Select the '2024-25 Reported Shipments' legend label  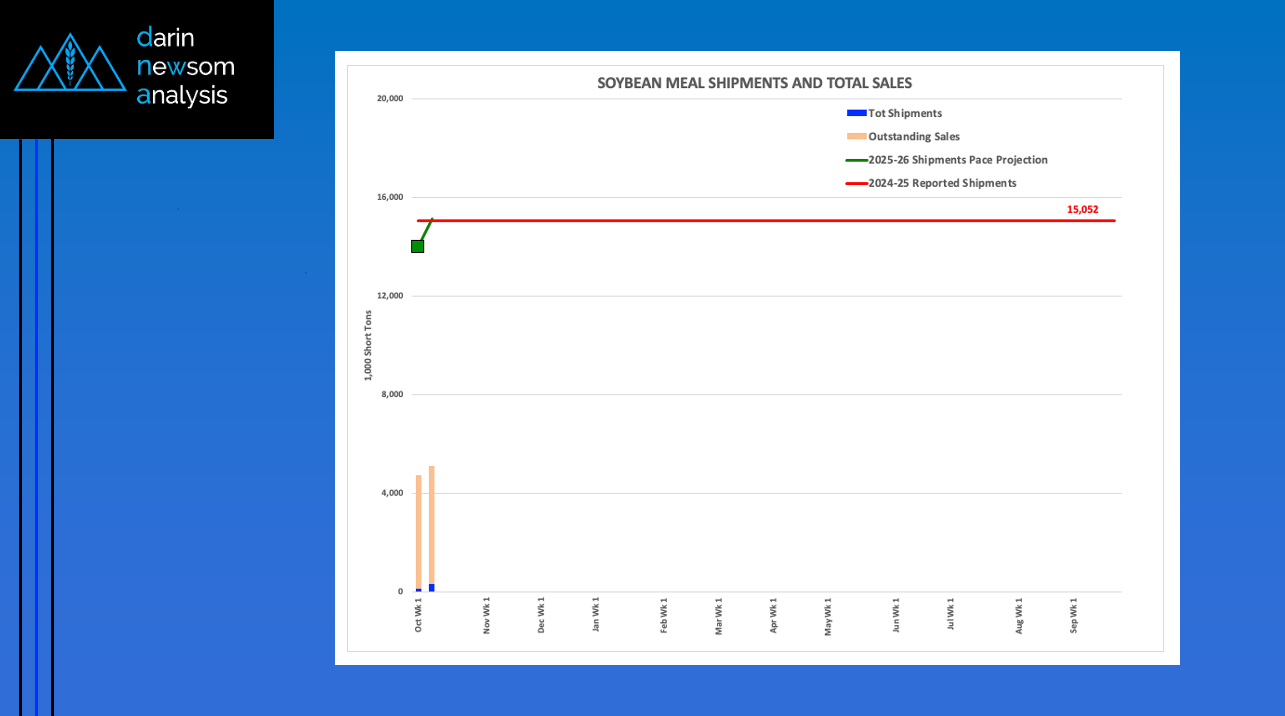(942, 183)
